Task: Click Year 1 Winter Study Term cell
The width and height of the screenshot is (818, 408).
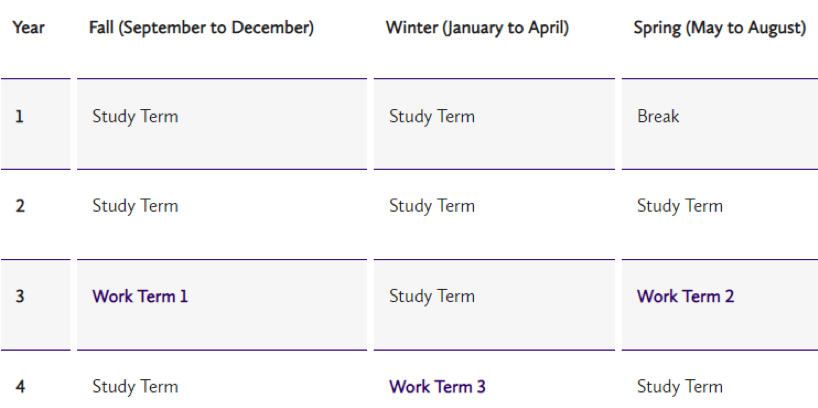Action: pyautogui.click(x=432, y=116)
